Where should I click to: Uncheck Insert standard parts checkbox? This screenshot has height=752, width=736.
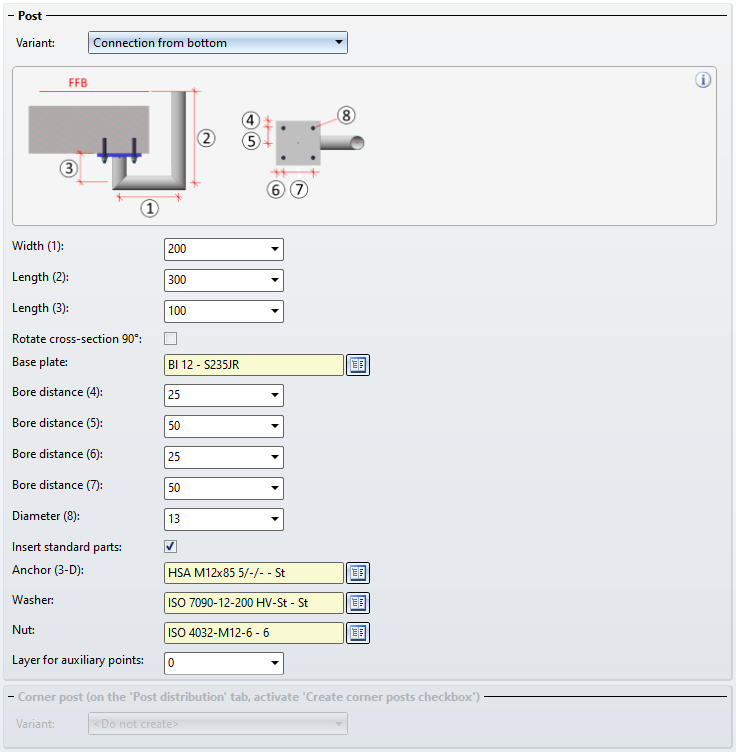tap(170, 546)
